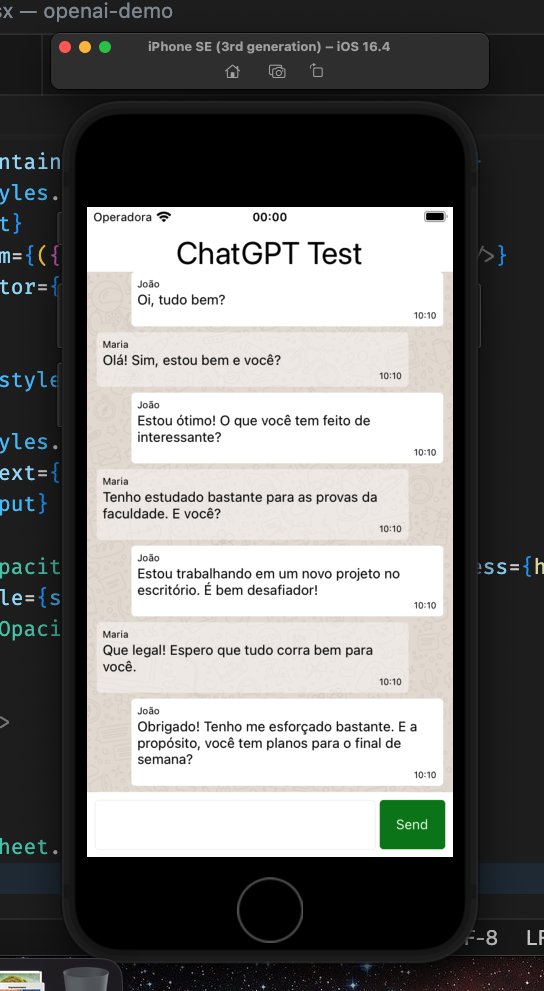Click the ChatGPT Test title

[269, 253]
